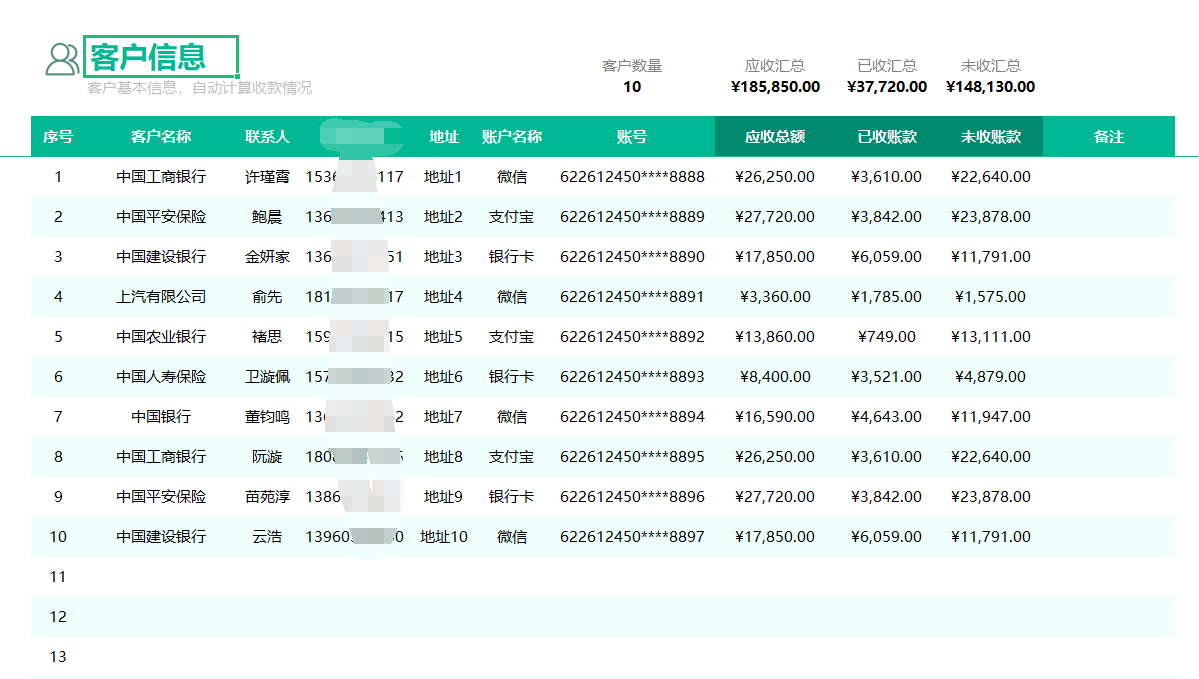
Task: Click the 上汽有限公司 customer cell
Action: click(161, 297)
